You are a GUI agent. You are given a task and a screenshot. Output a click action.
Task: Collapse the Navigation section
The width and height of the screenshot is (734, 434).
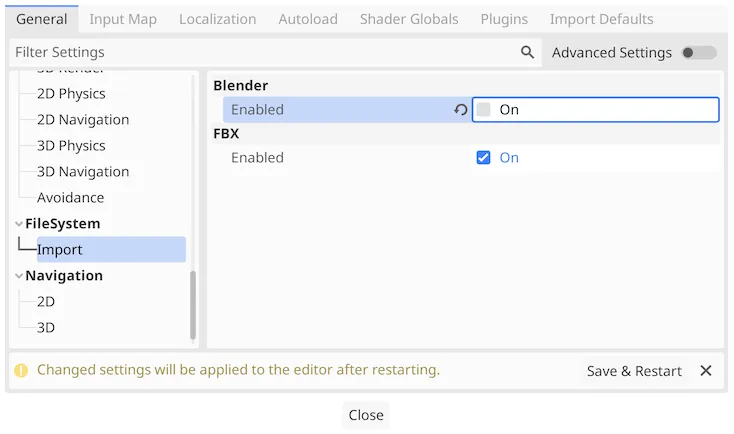point(19,276)
